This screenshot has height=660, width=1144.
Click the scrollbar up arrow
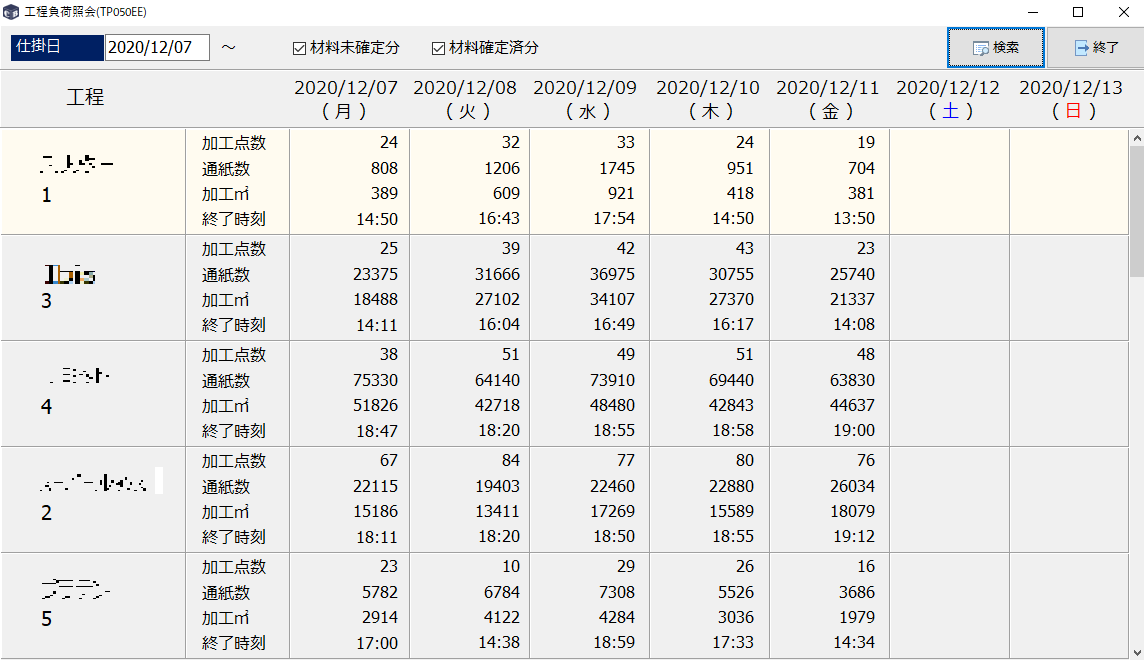point(1135,138)
